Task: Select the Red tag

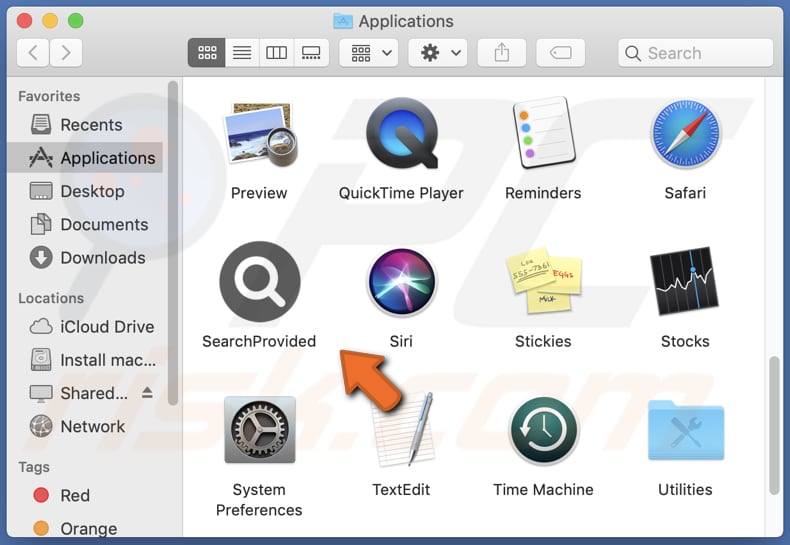Action: (85, 495)
